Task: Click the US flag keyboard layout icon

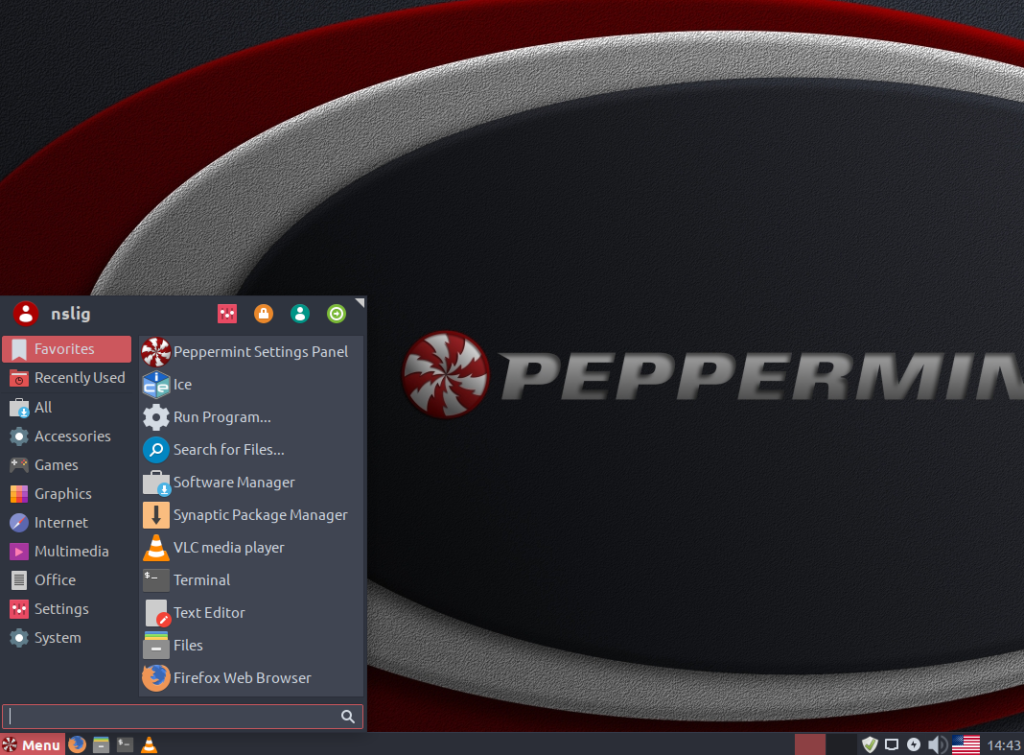Action: pyautogui.click(x=966, y=745)
